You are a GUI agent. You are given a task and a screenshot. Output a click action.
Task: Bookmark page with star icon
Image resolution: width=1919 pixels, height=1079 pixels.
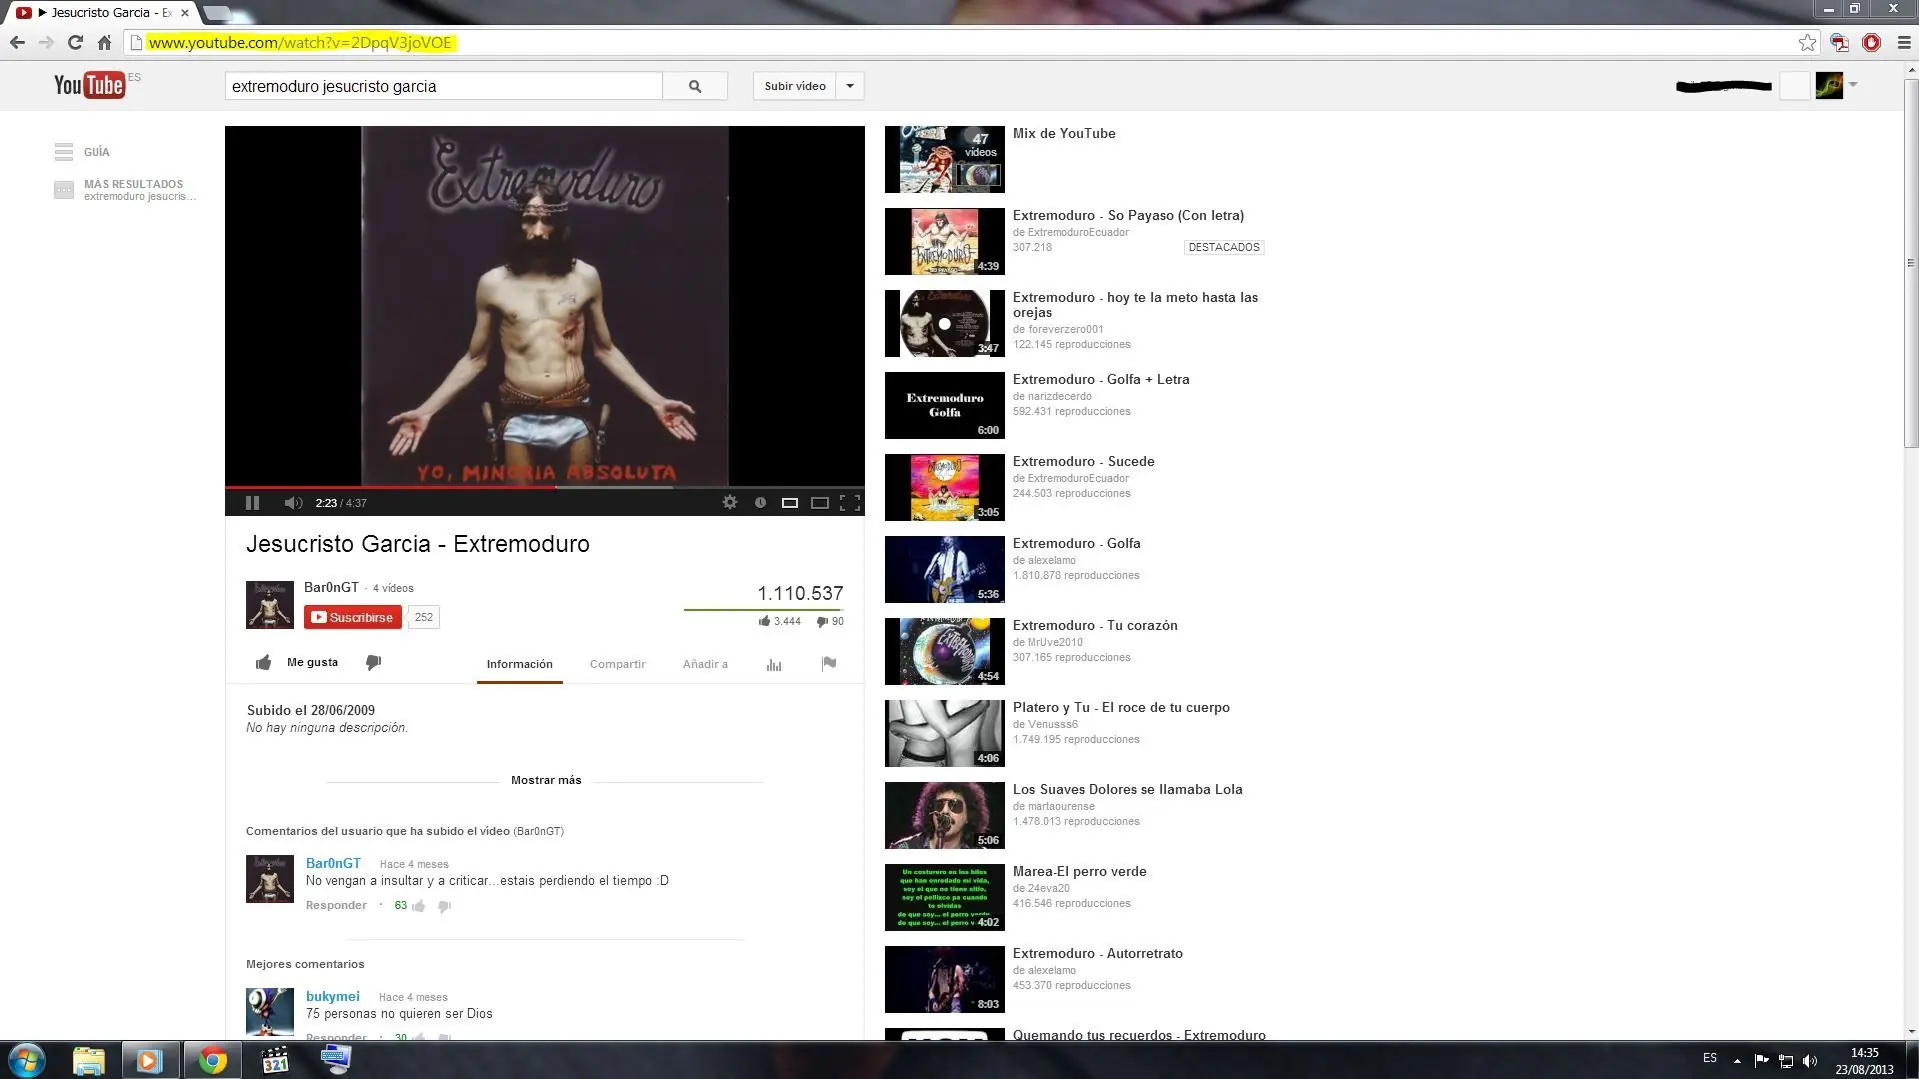coord(1807,42)
